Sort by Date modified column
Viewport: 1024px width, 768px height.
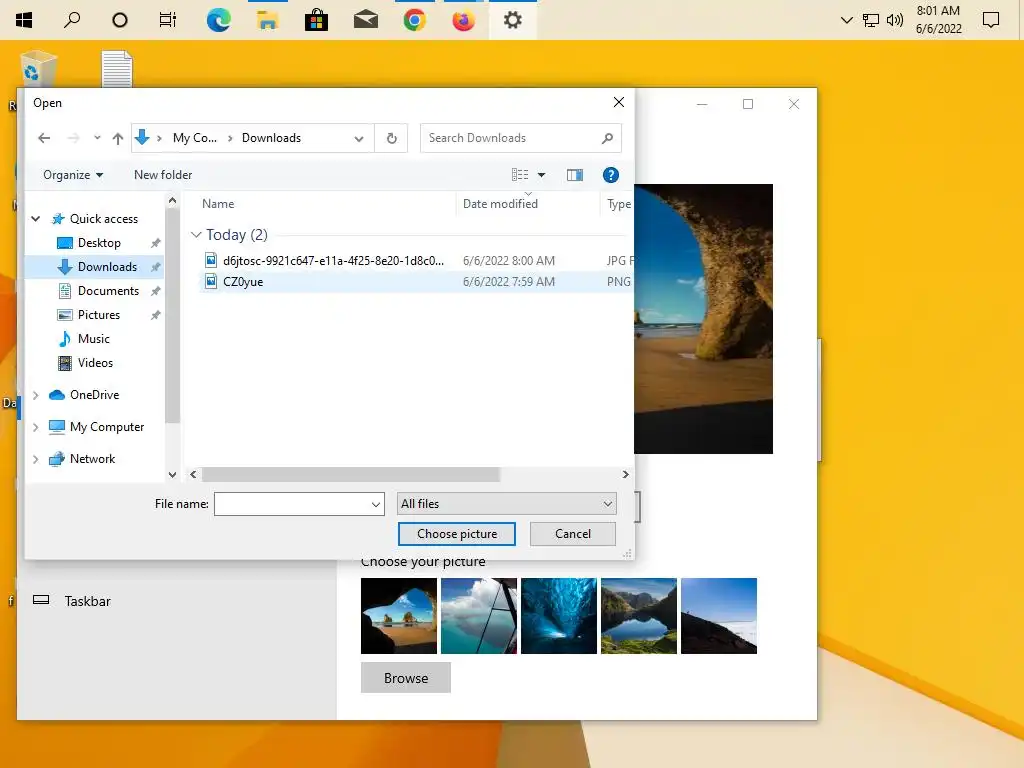(500, 204)
